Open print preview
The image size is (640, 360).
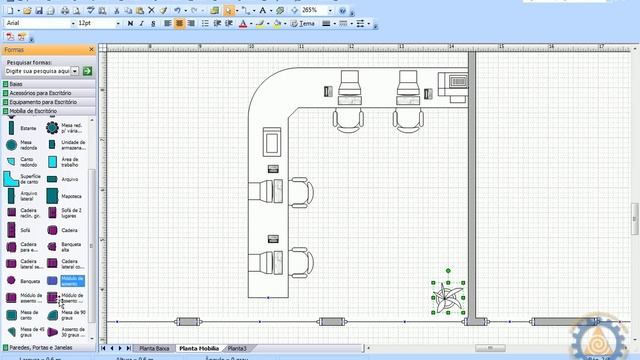(76, 11)
